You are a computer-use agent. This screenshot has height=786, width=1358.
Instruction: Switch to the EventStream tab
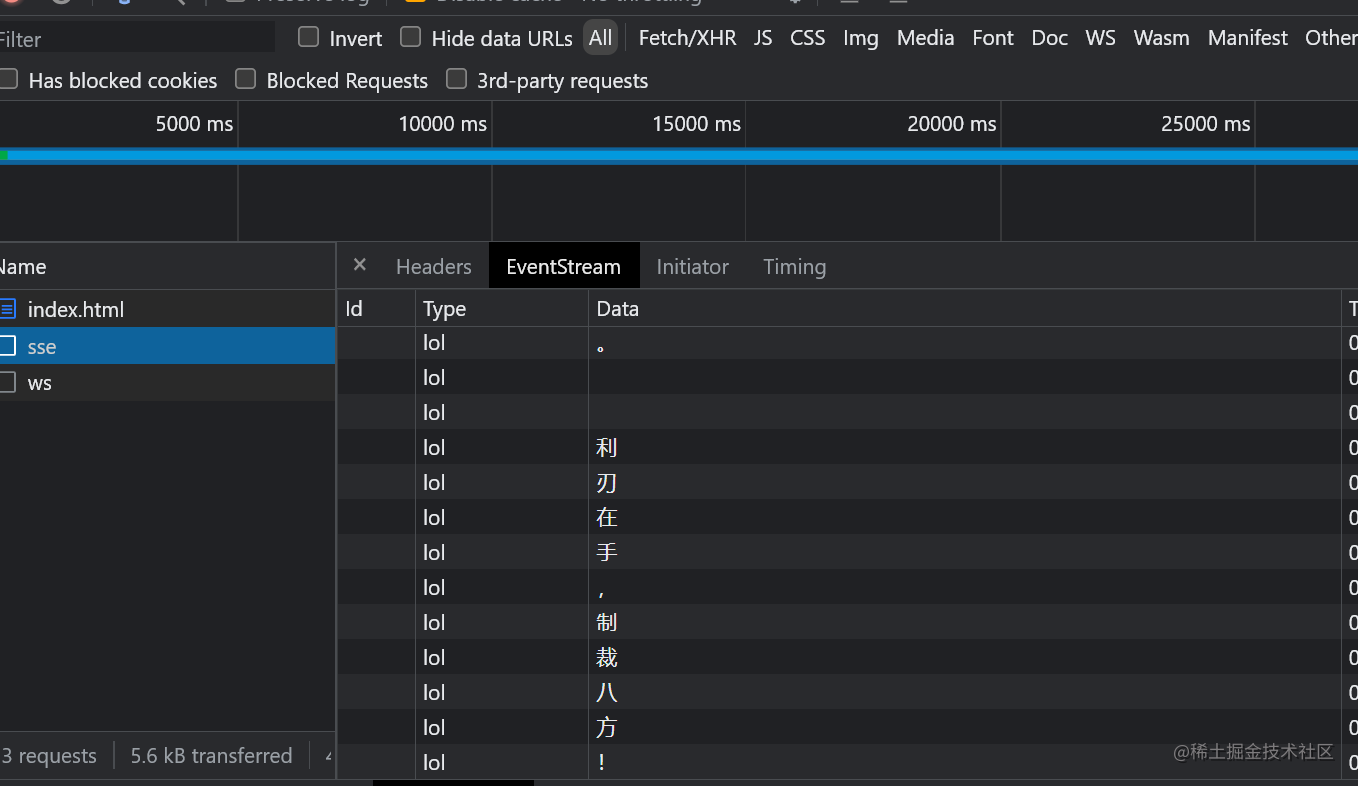(563, 266)
